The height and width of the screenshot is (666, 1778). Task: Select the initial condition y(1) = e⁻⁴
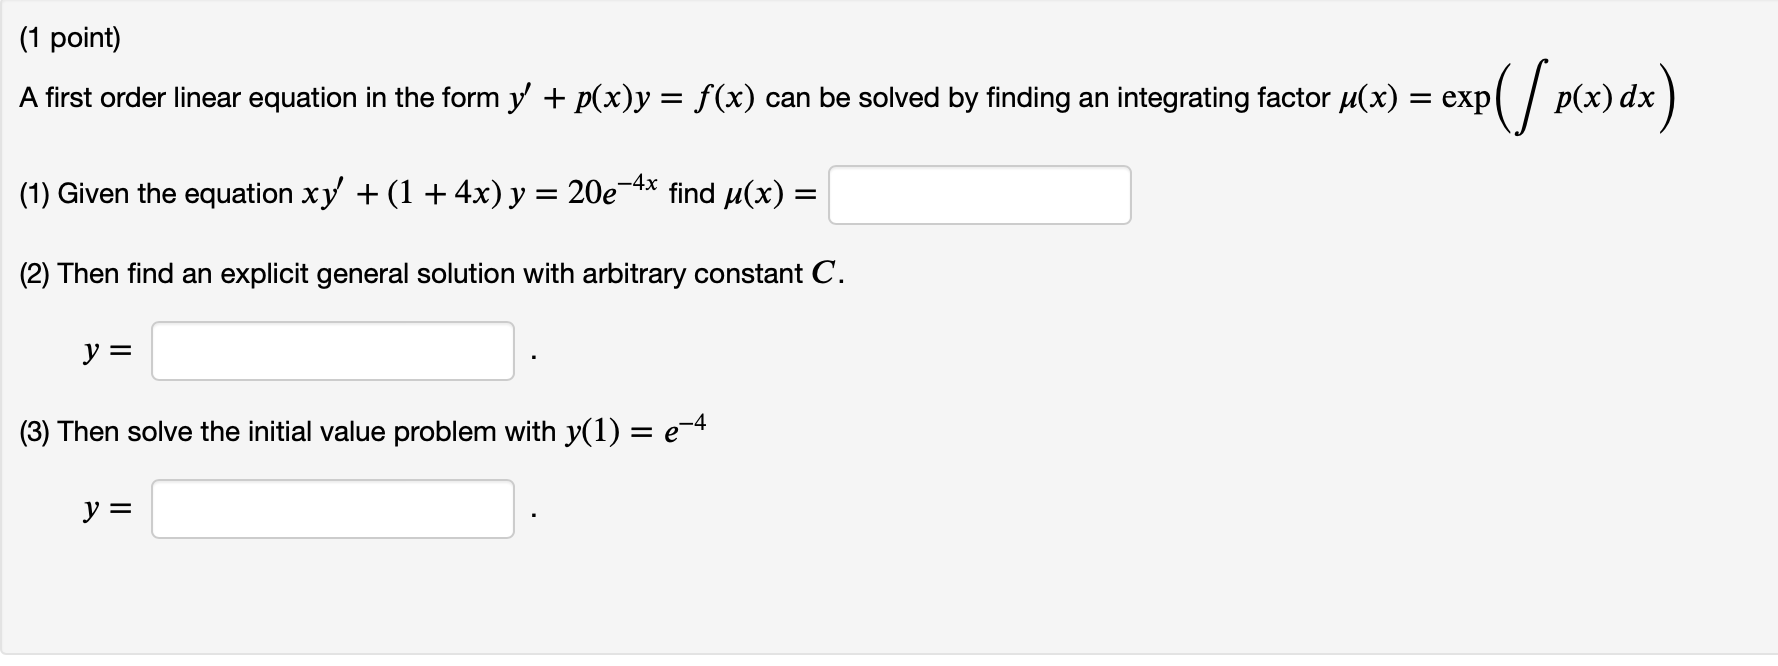tap(635, 430)
